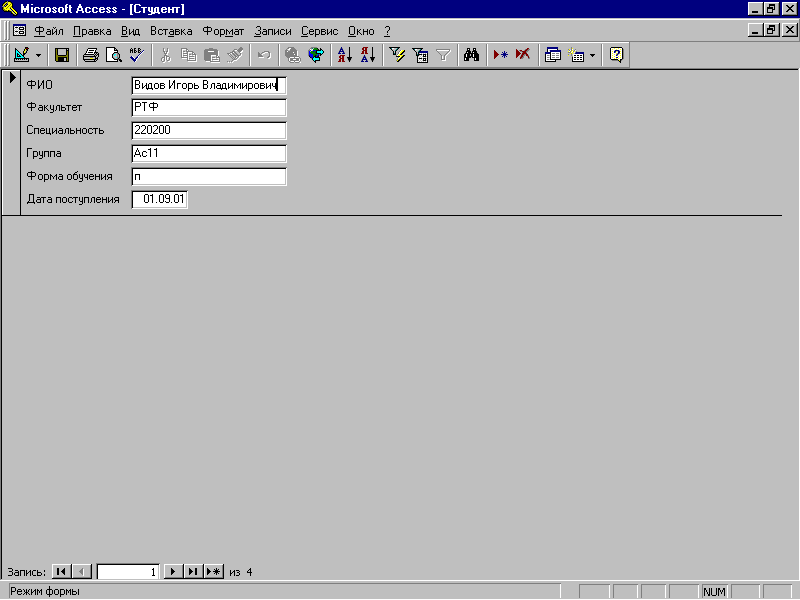This screenshot has width=800, height=600.
Task: Open the Формат menu
Action: 223,31
